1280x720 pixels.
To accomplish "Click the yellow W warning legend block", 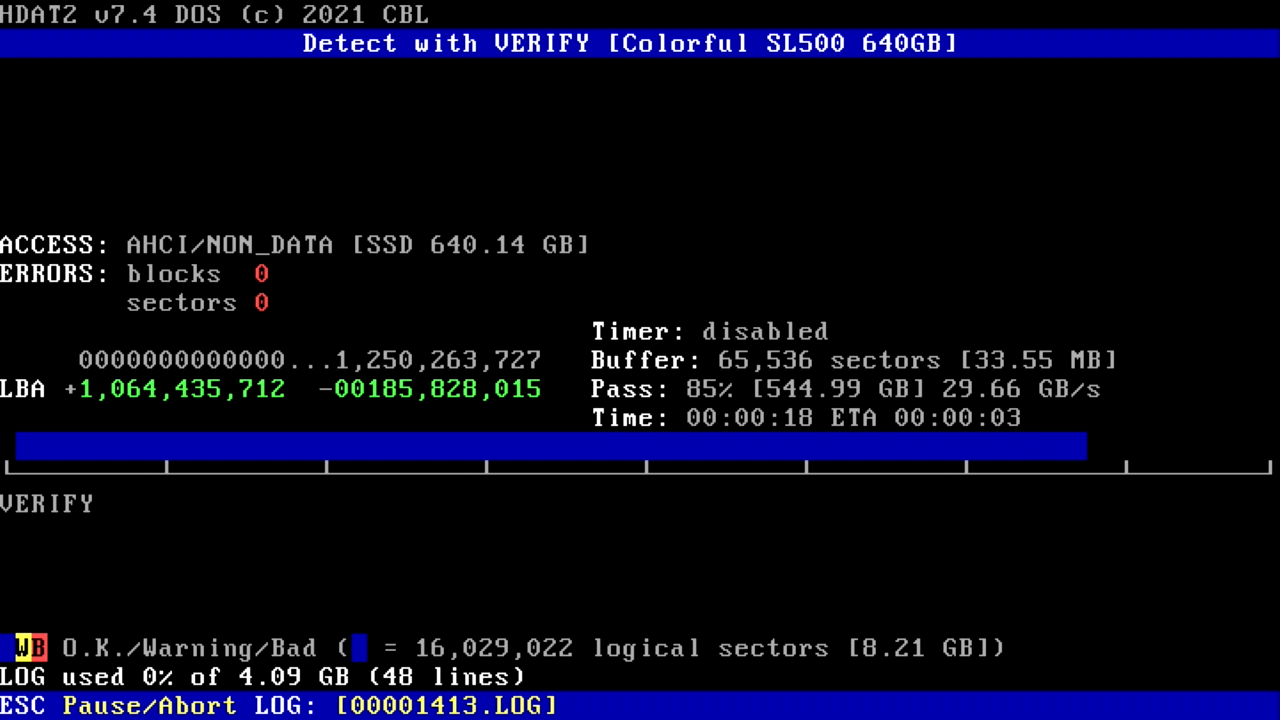I will tap(23, 648).
